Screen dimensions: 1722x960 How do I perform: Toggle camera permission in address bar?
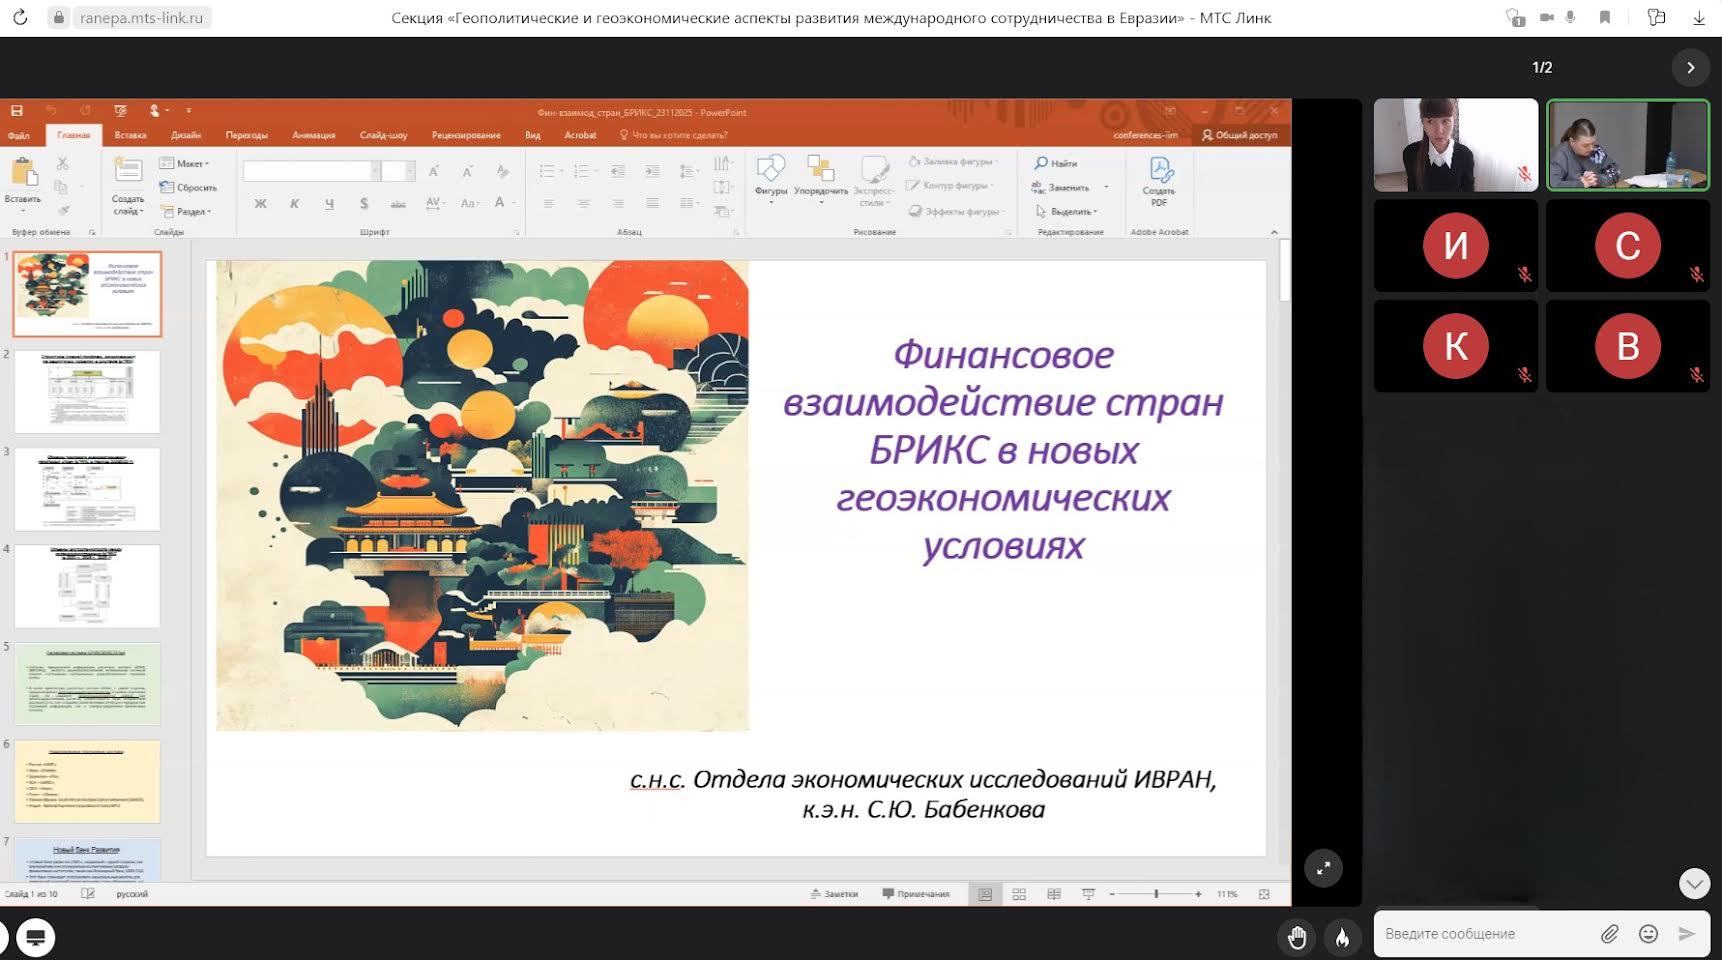click(1546, 18)
